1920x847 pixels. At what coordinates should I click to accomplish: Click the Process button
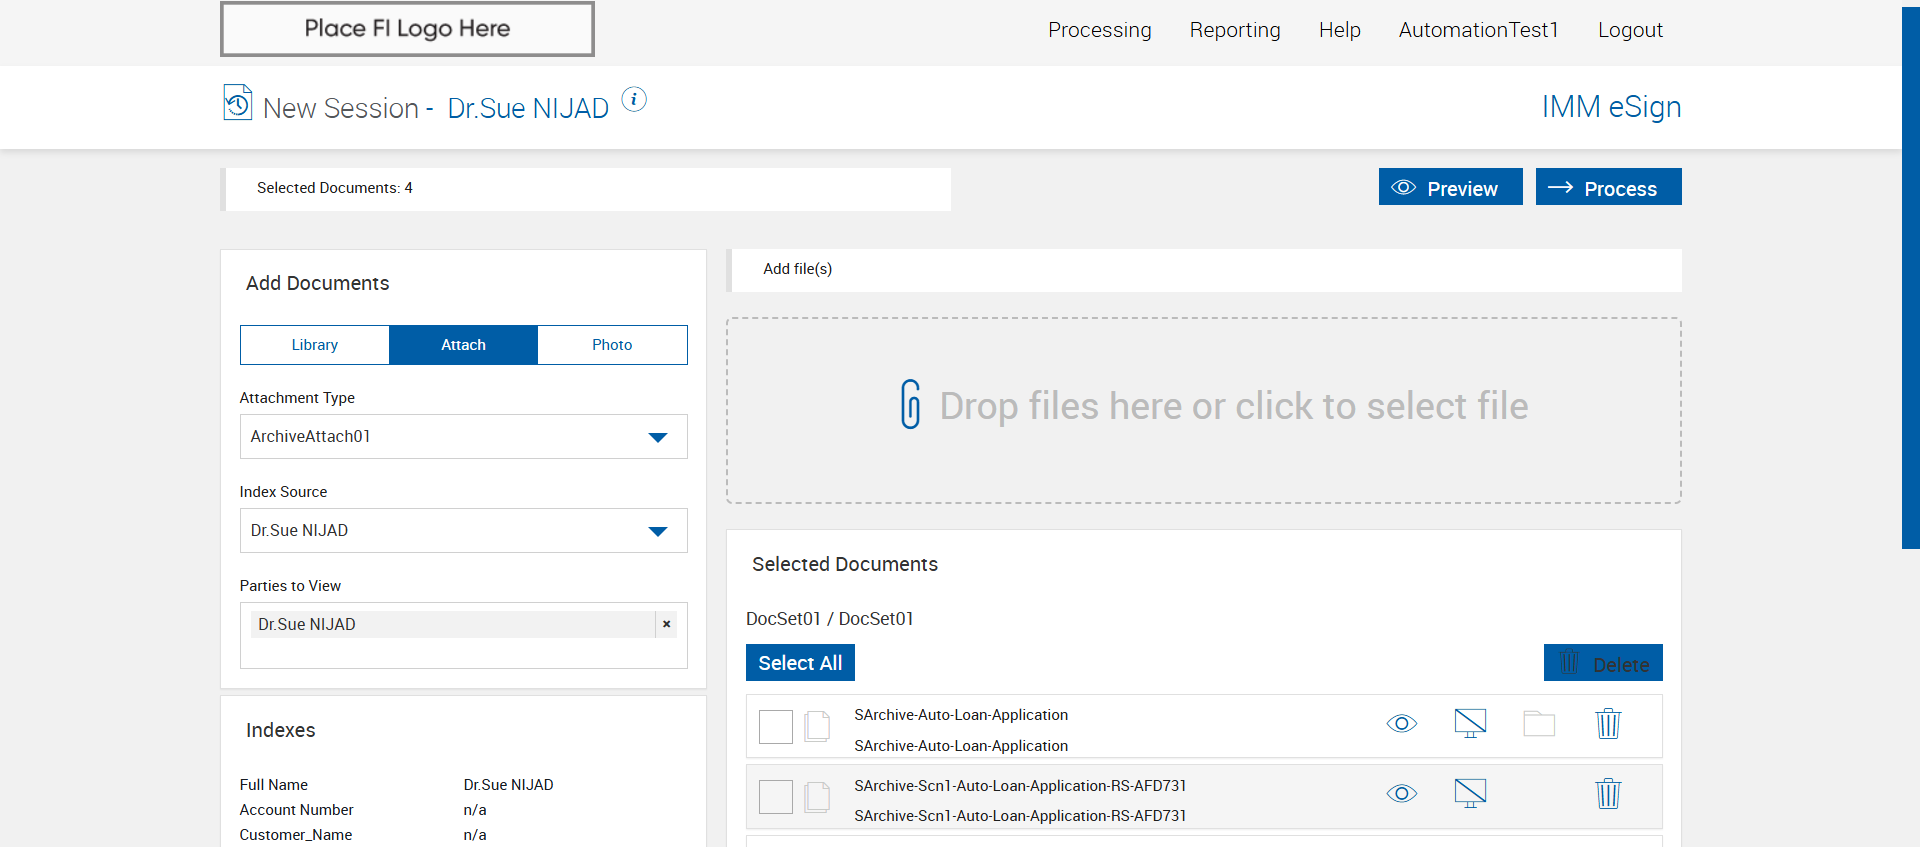[1609, 187]
